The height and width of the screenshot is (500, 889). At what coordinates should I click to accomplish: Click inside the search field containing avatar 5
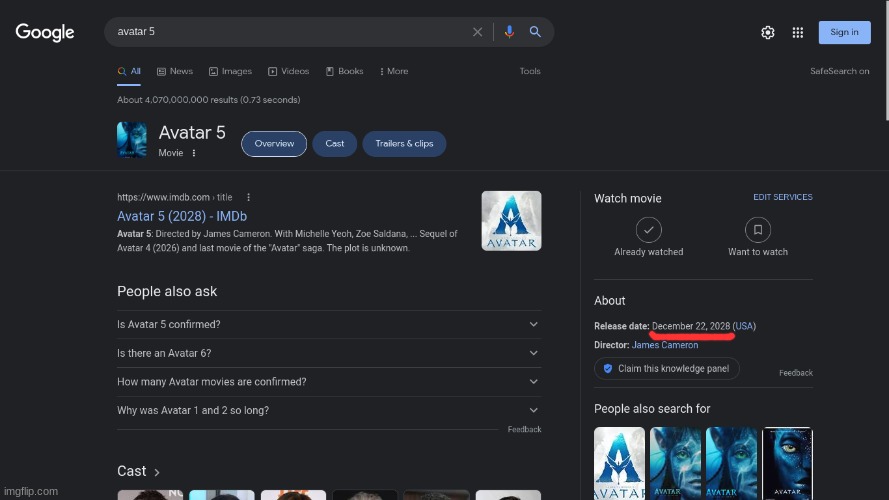click(x=290, y=32)
